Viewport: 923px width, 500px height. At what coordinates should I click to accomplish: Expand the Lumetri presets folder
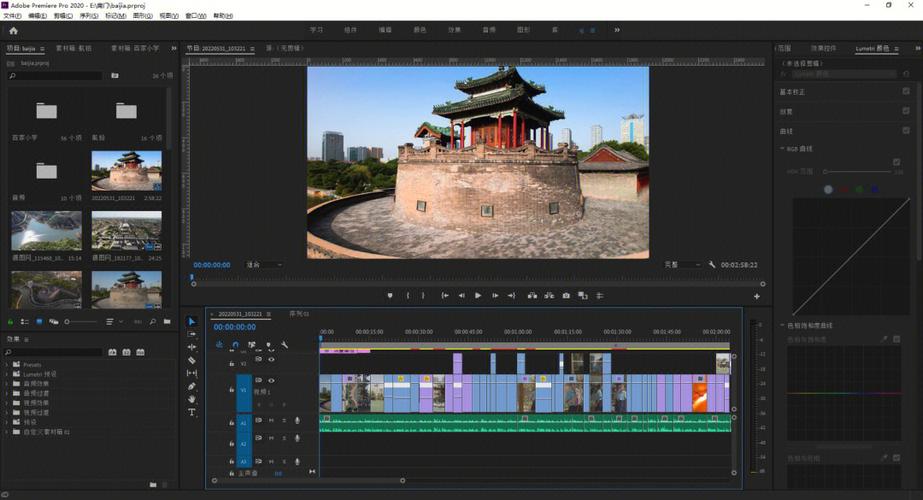click(x=6, y=374)
